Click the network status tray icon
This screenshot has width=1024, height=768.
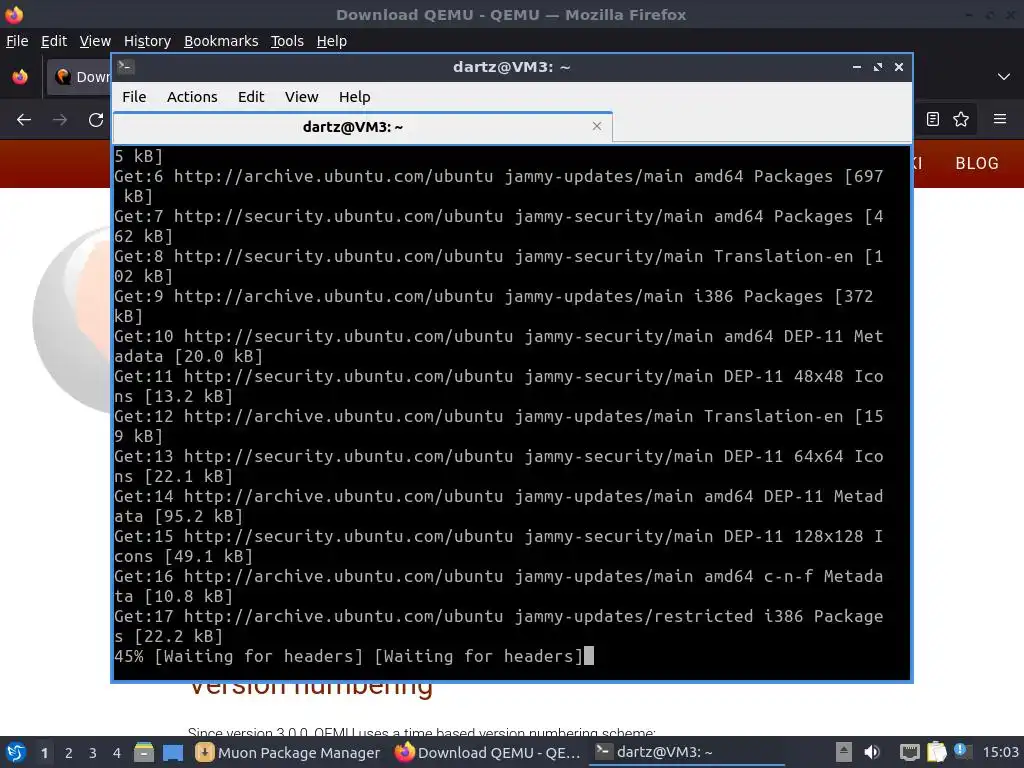[x=909, y=752]
